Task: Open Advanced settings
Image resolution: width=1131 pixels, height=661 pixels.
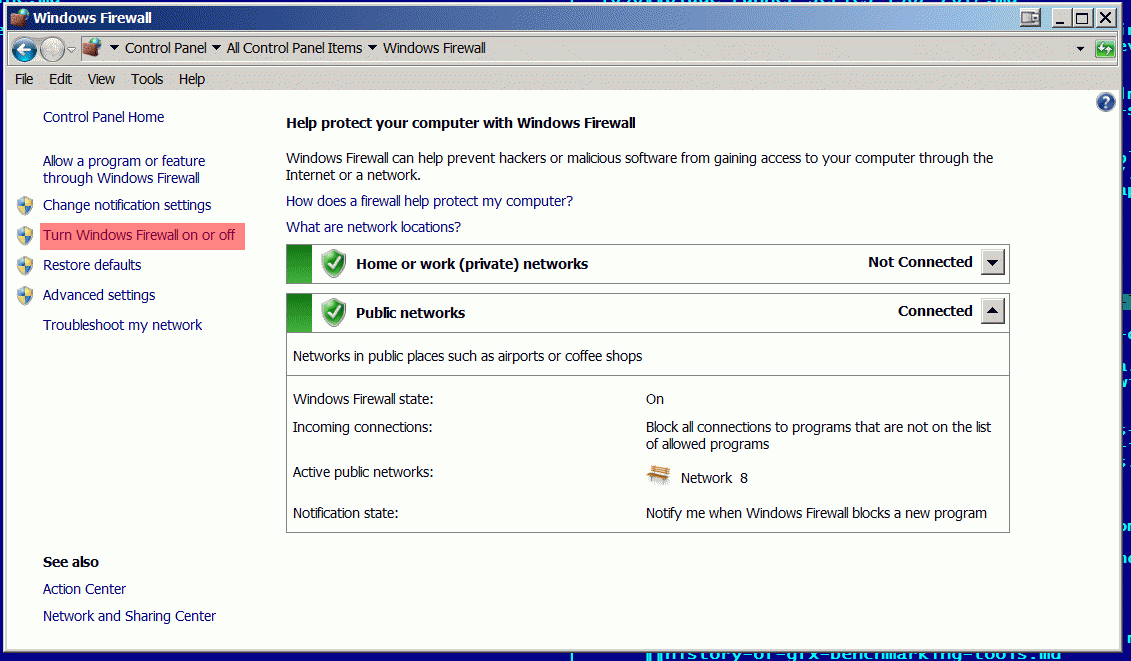Action: pyautogui.click(x=99, y=295)
